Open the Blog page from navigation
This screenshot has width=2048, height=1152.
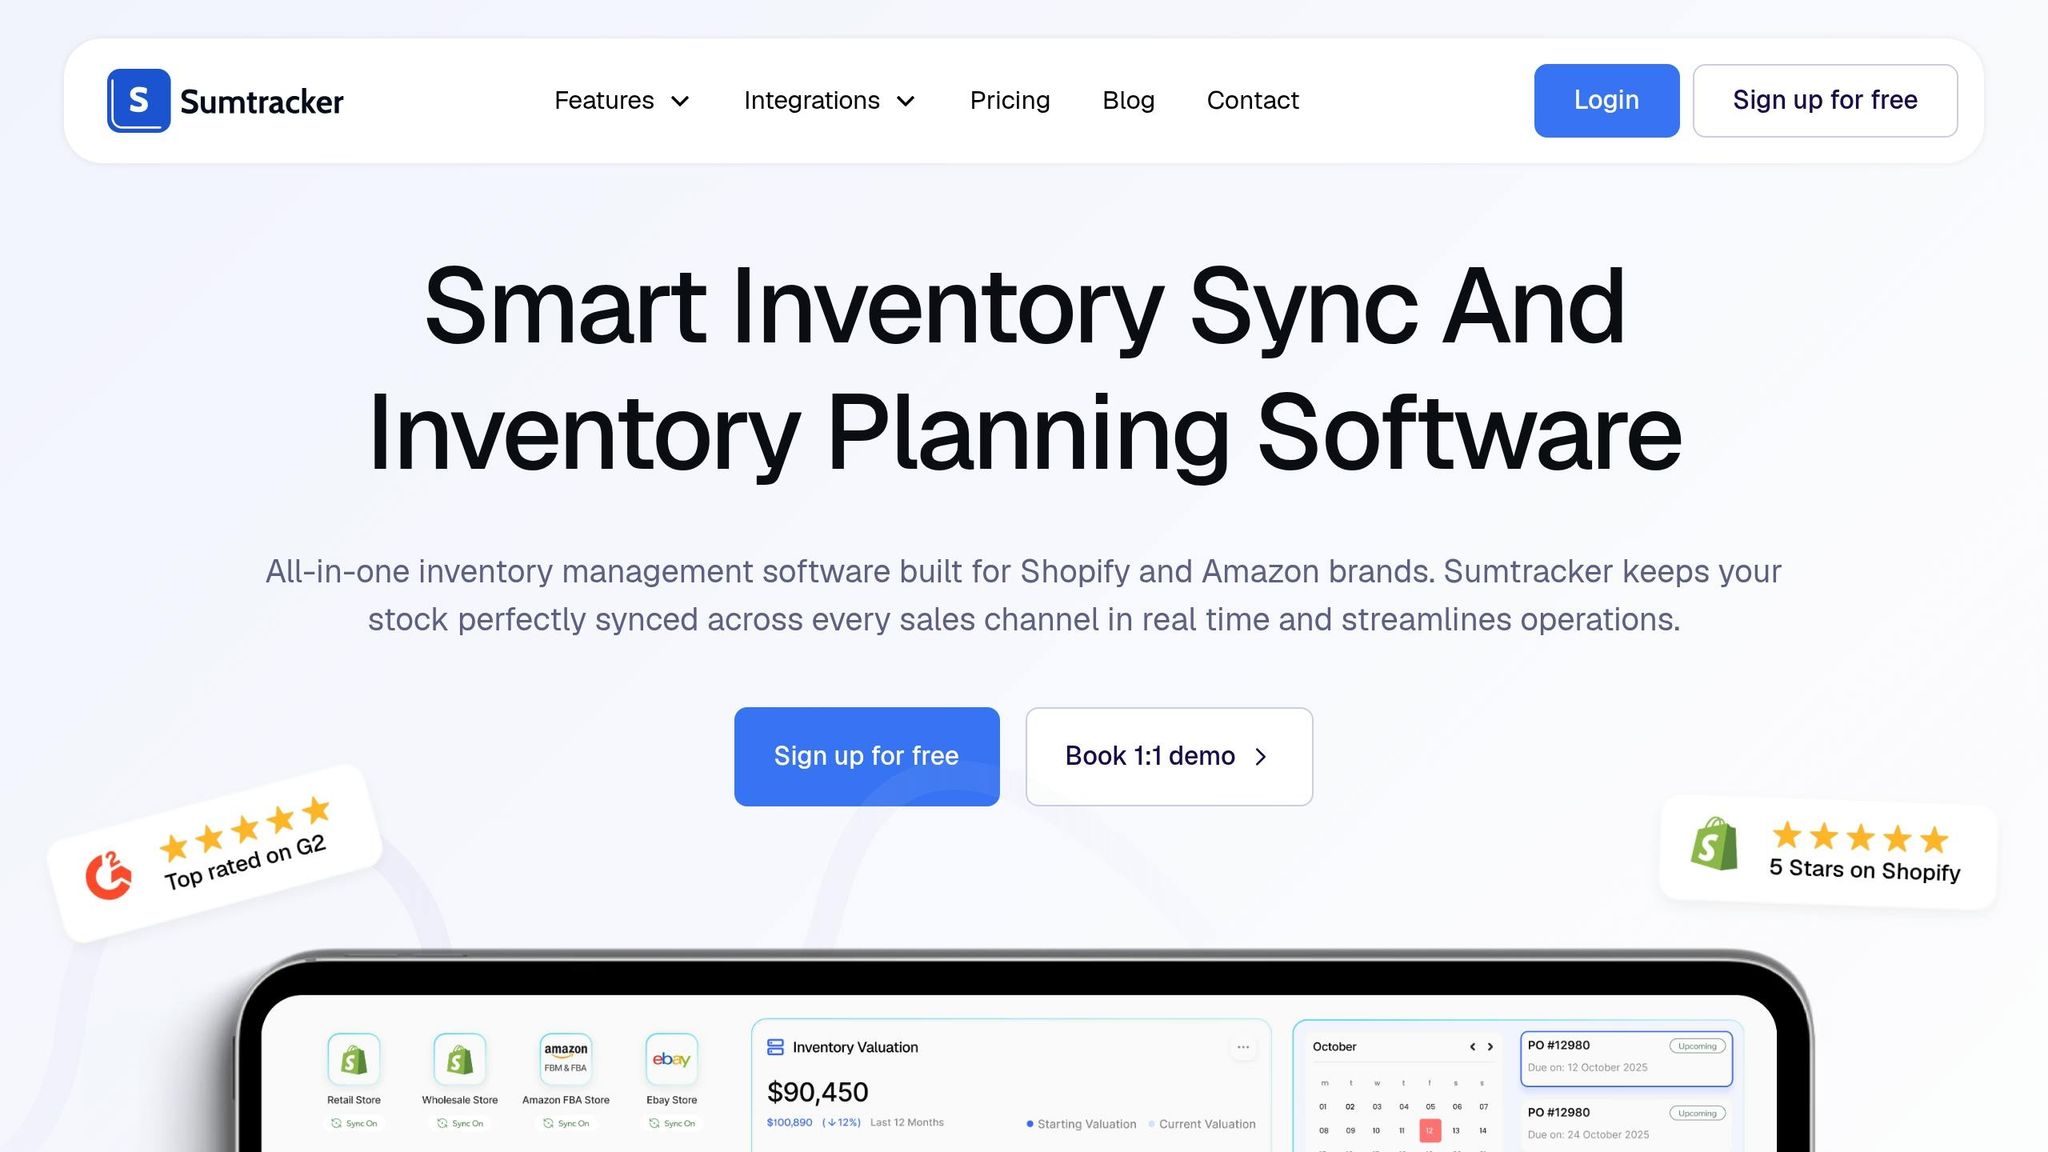(x=1128, y=100)
